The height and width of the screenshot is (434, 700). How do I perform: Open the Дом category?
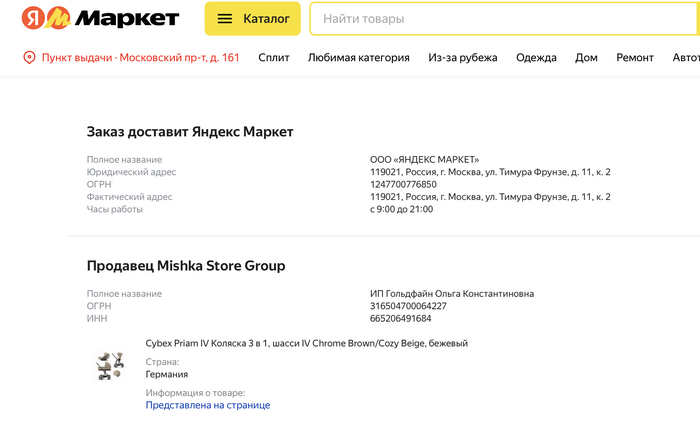586,58
